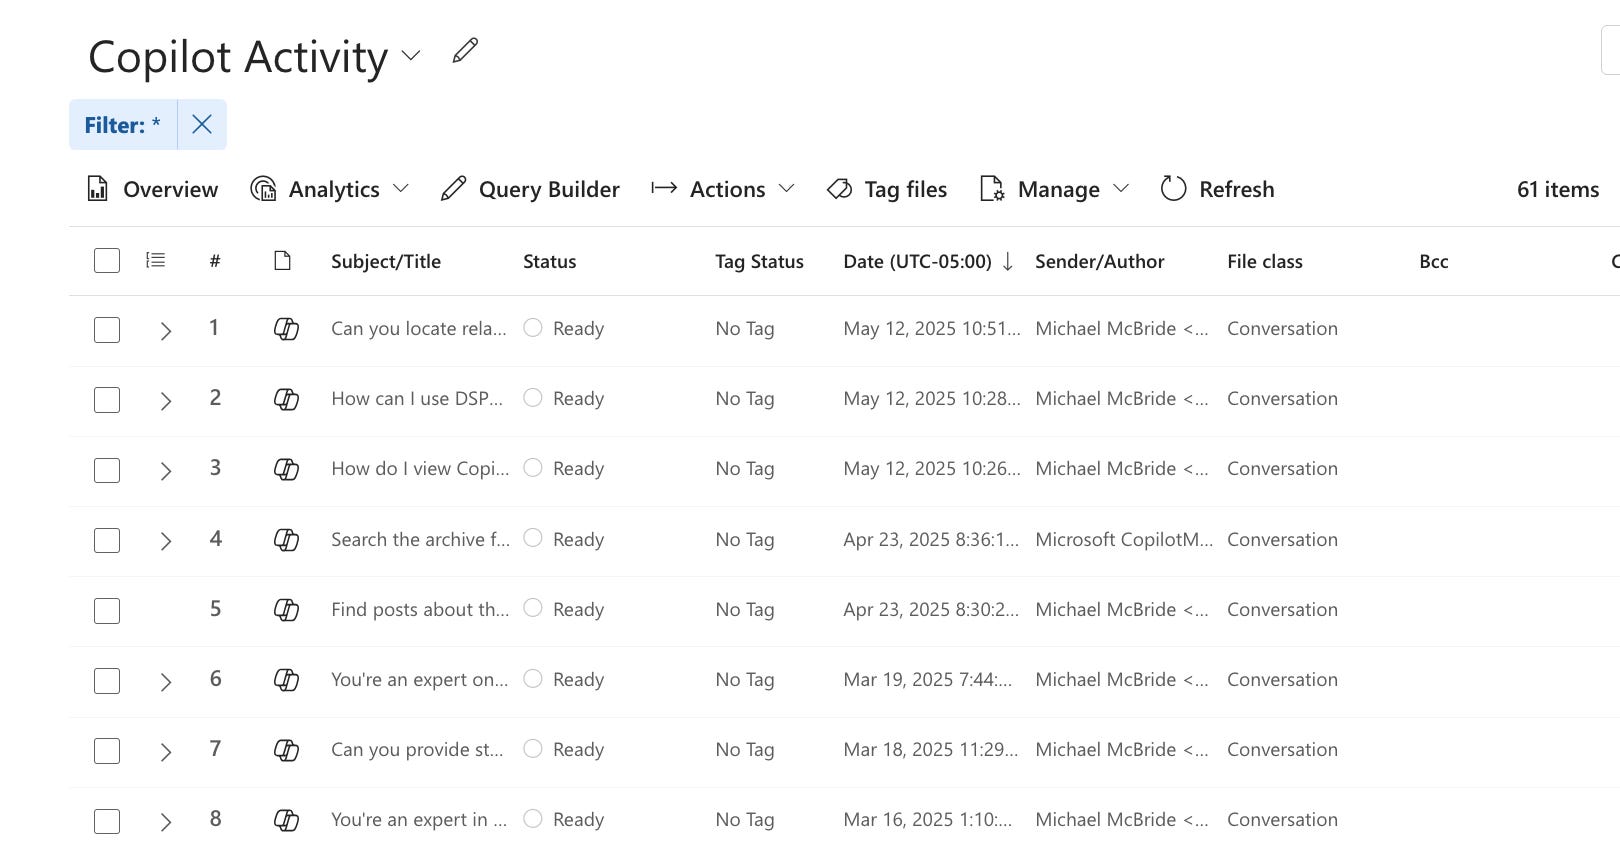The image size is (1620, 852).
Task: Expand row 3 conversation chevron
Action: click(166, 471)
